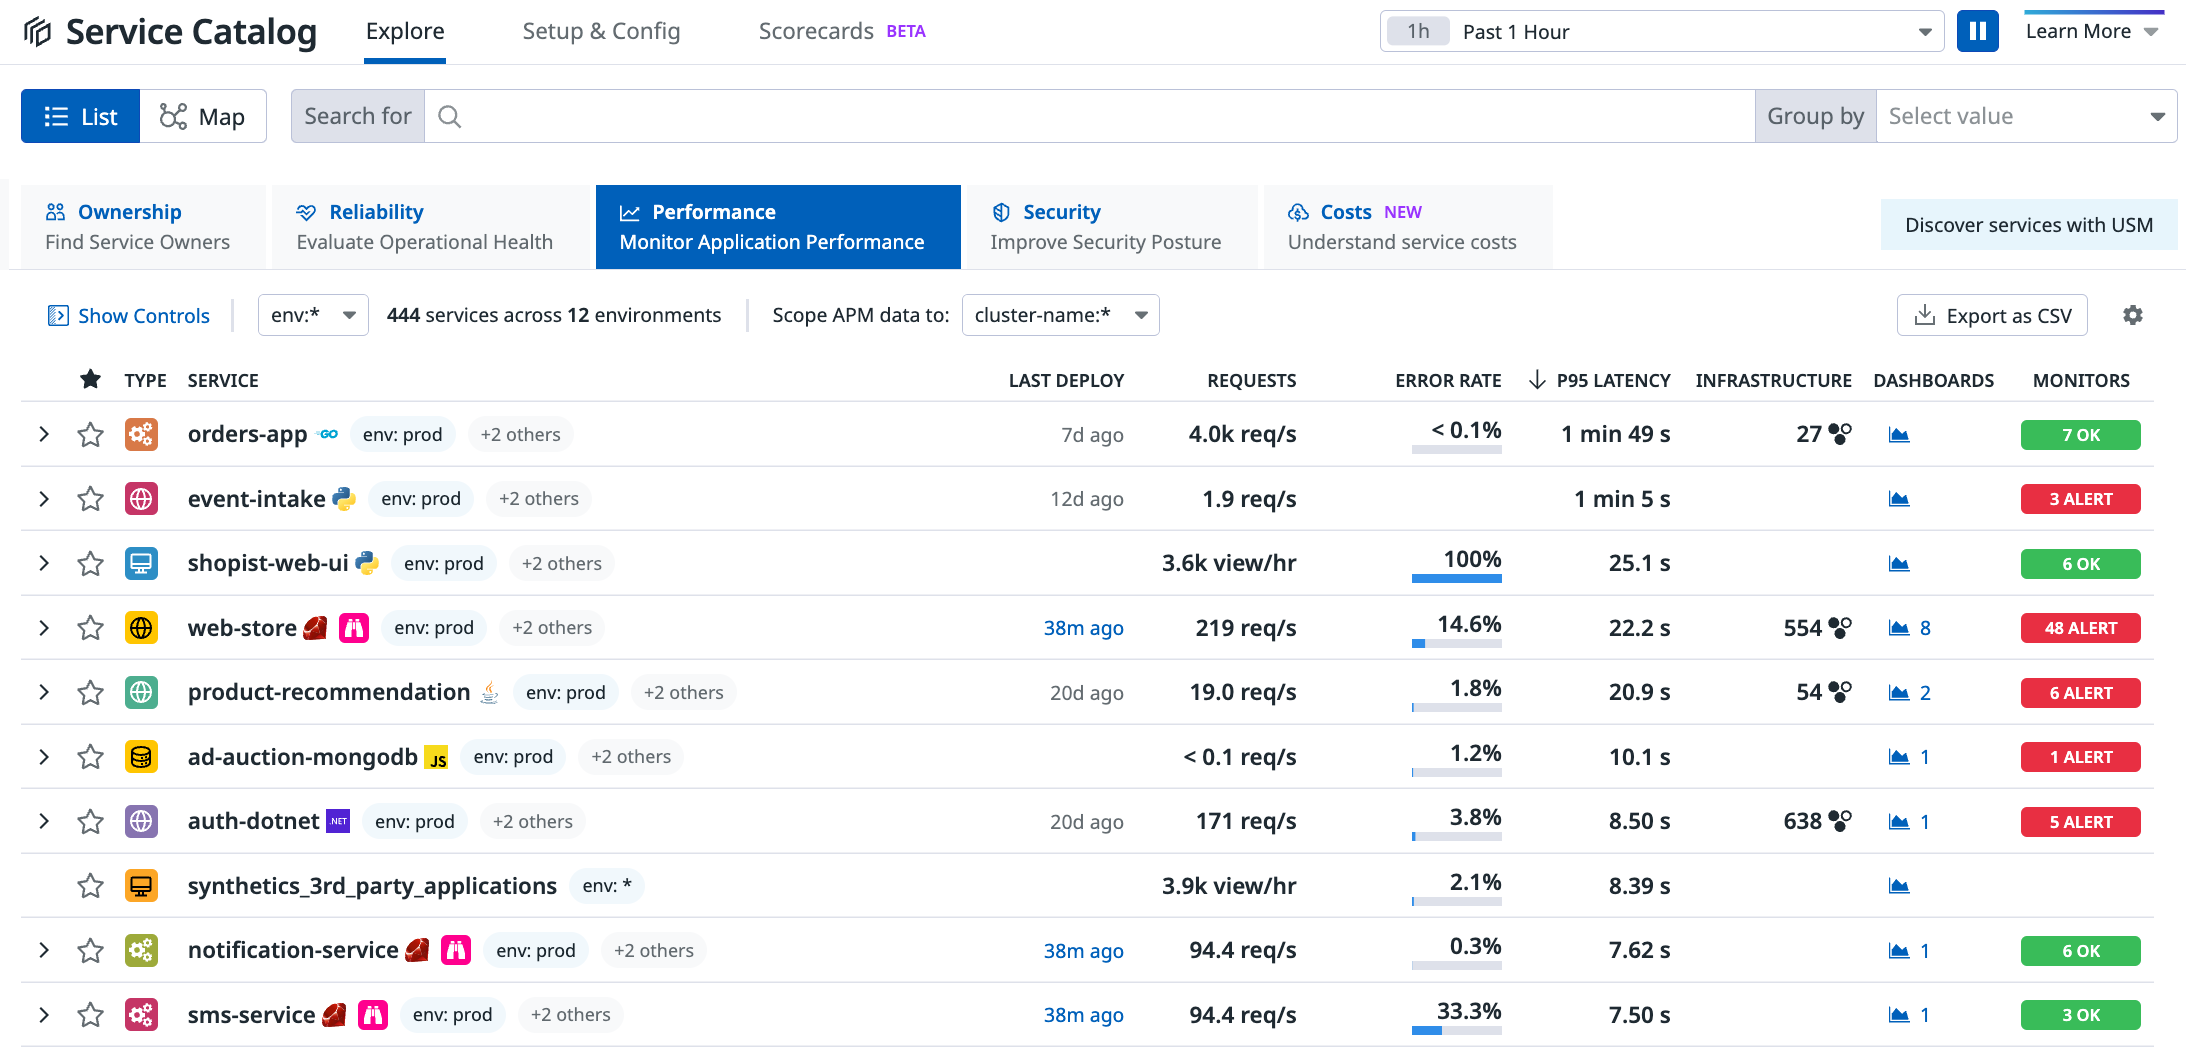This screenshot has width=2186, height=1056.
Task: Open orders-app dashboards chart icon
Action: (1899, 434)
